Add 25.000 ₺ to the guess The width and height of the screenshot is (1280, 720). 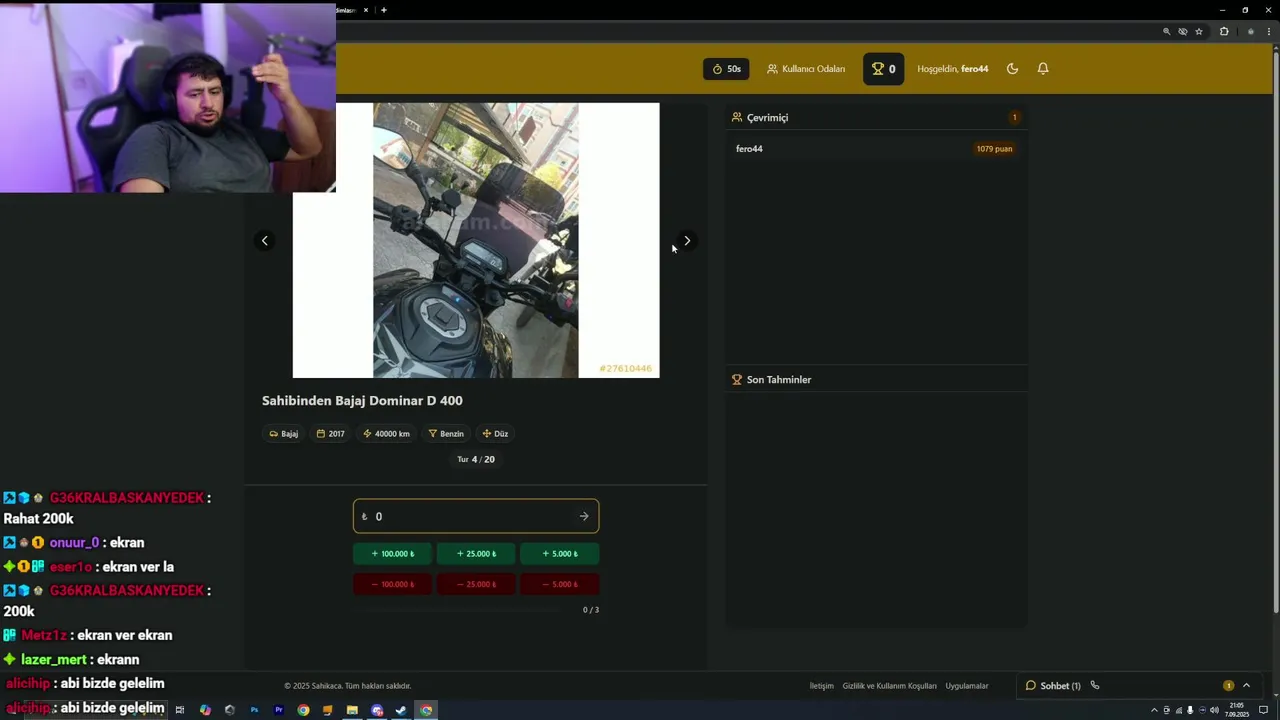click(x=476, y=554)
